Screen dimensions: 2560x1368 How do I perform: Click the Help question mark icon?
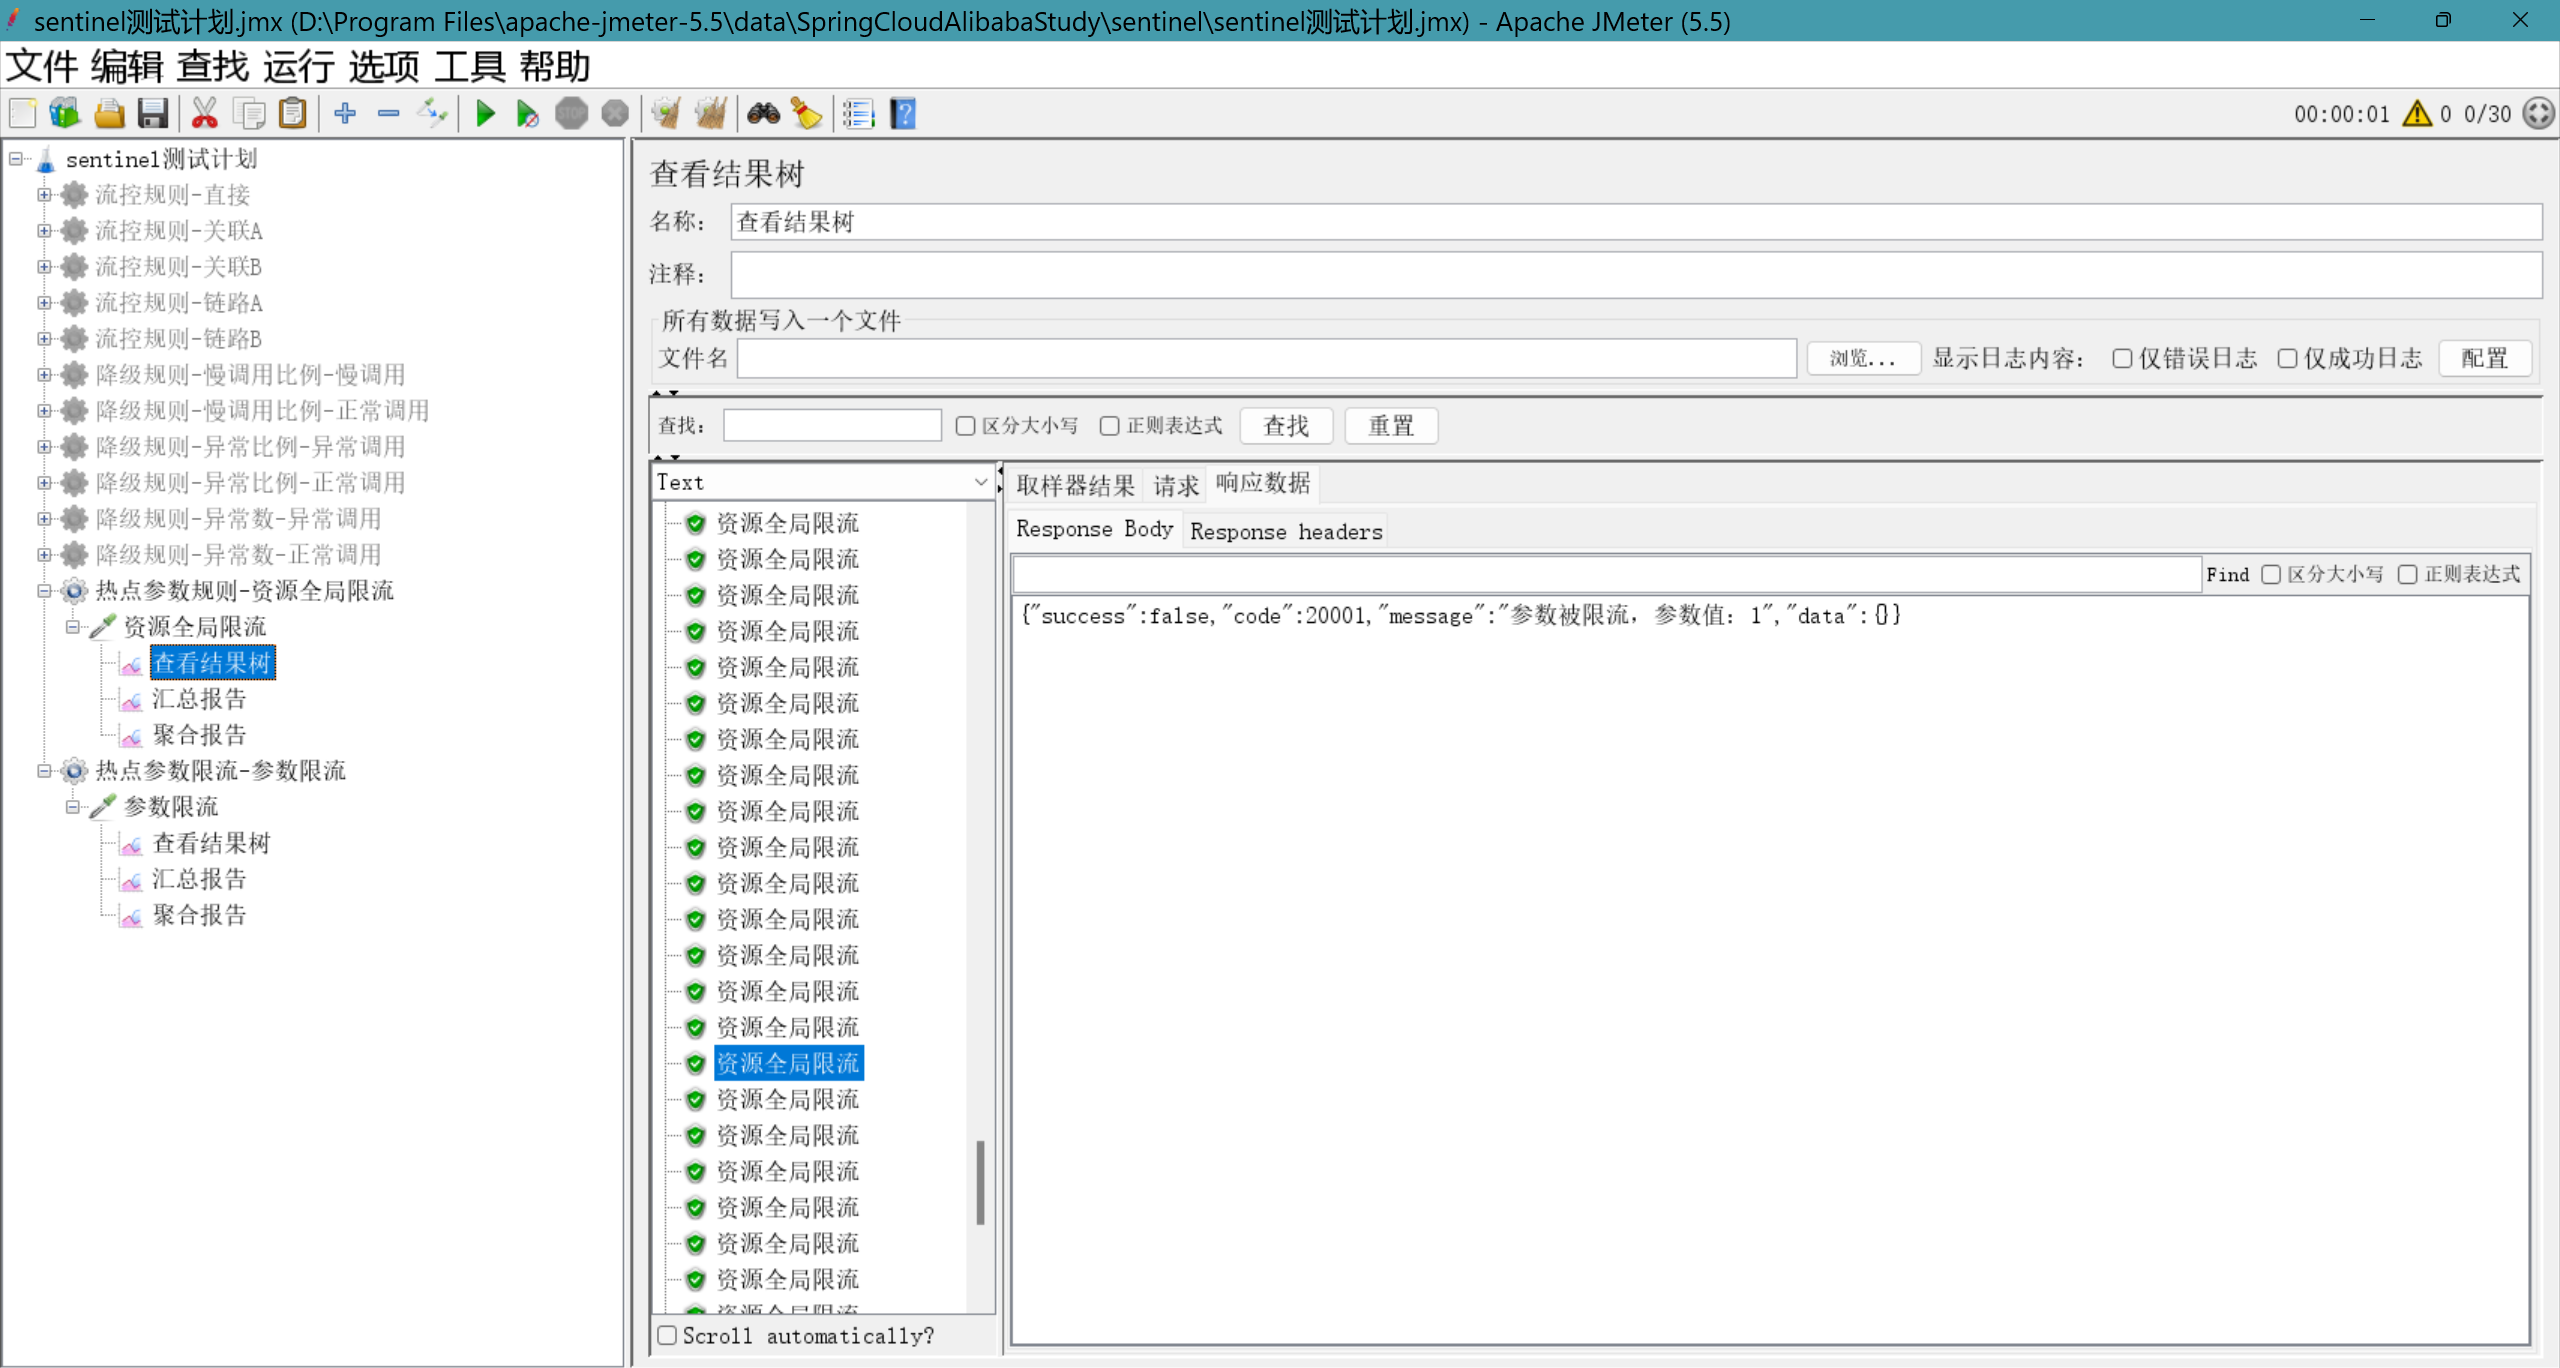click(x=903, y=114)
